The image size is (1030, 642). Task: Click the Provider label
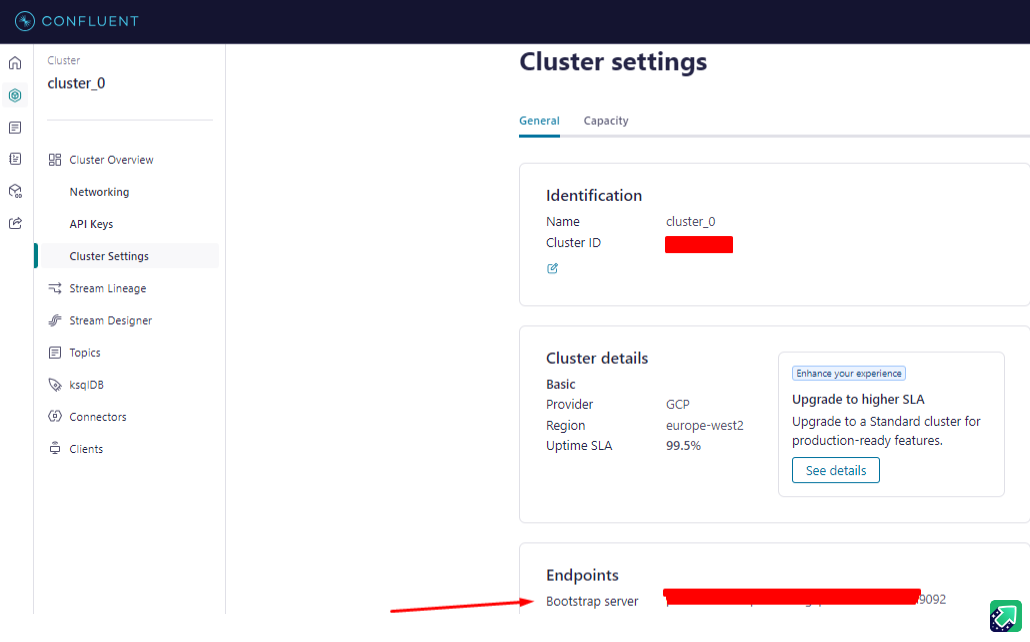[x=570, y=404]
